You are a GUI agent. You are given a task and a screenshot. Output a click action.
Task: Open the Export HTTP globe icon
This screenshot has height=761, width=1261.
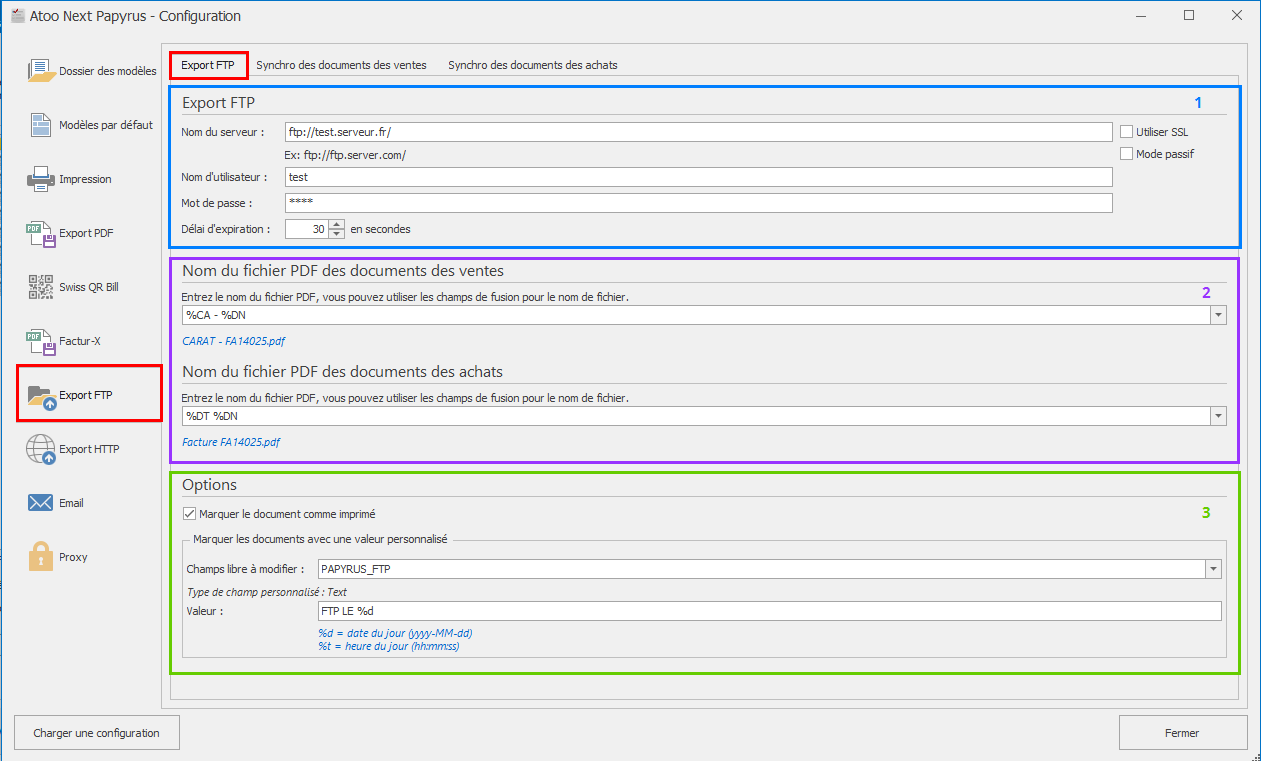40,449
